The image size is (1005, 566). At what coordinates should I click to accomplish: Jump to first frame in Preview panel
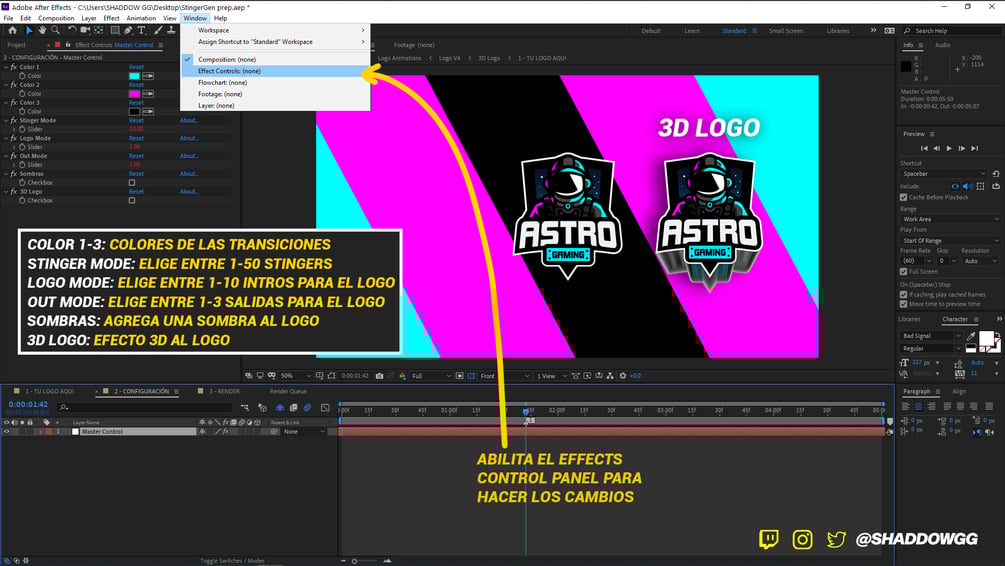pos(924,148)
